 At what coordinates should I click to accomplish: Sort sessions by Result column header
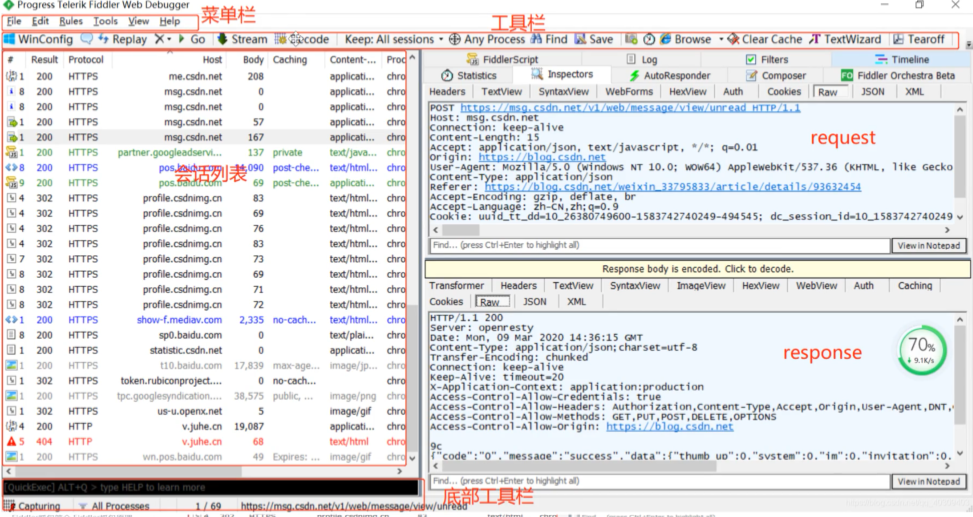pos(45,60)
